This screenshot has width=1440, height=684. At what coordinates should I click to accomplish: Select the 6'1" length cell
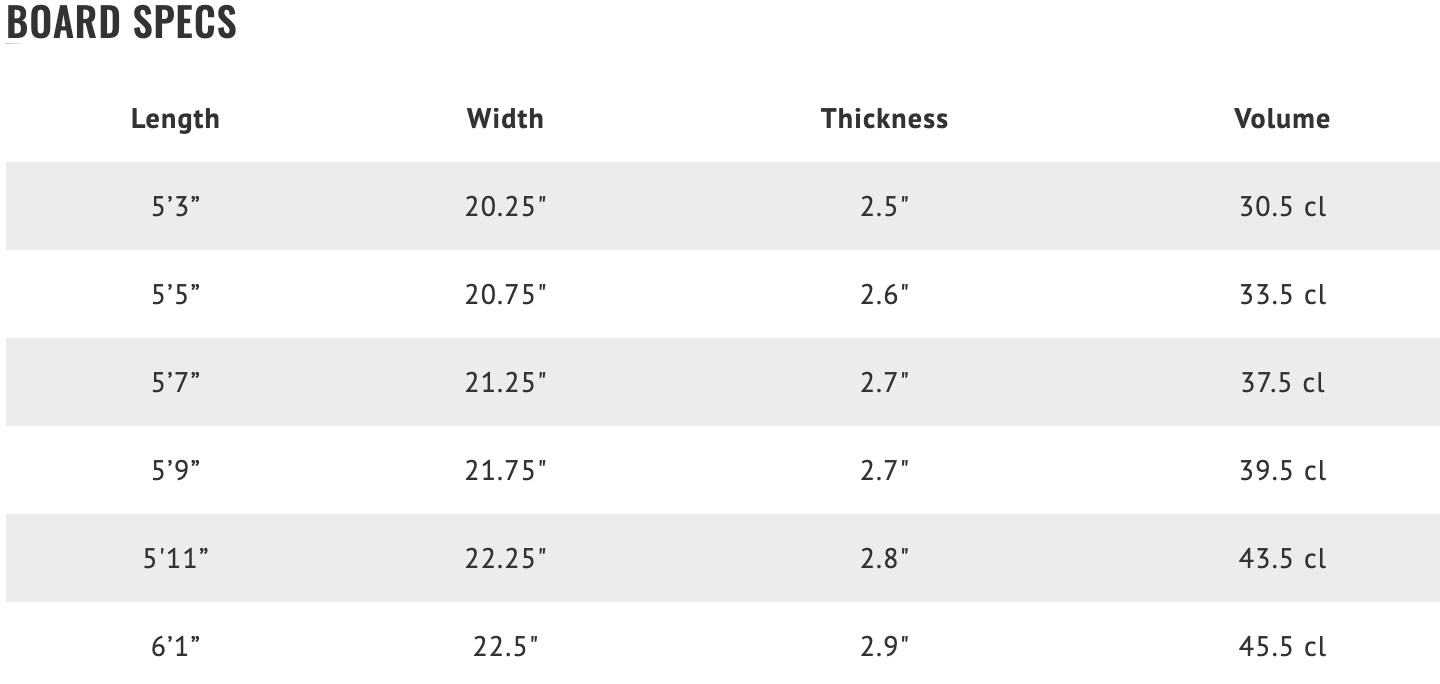point(175,647)
